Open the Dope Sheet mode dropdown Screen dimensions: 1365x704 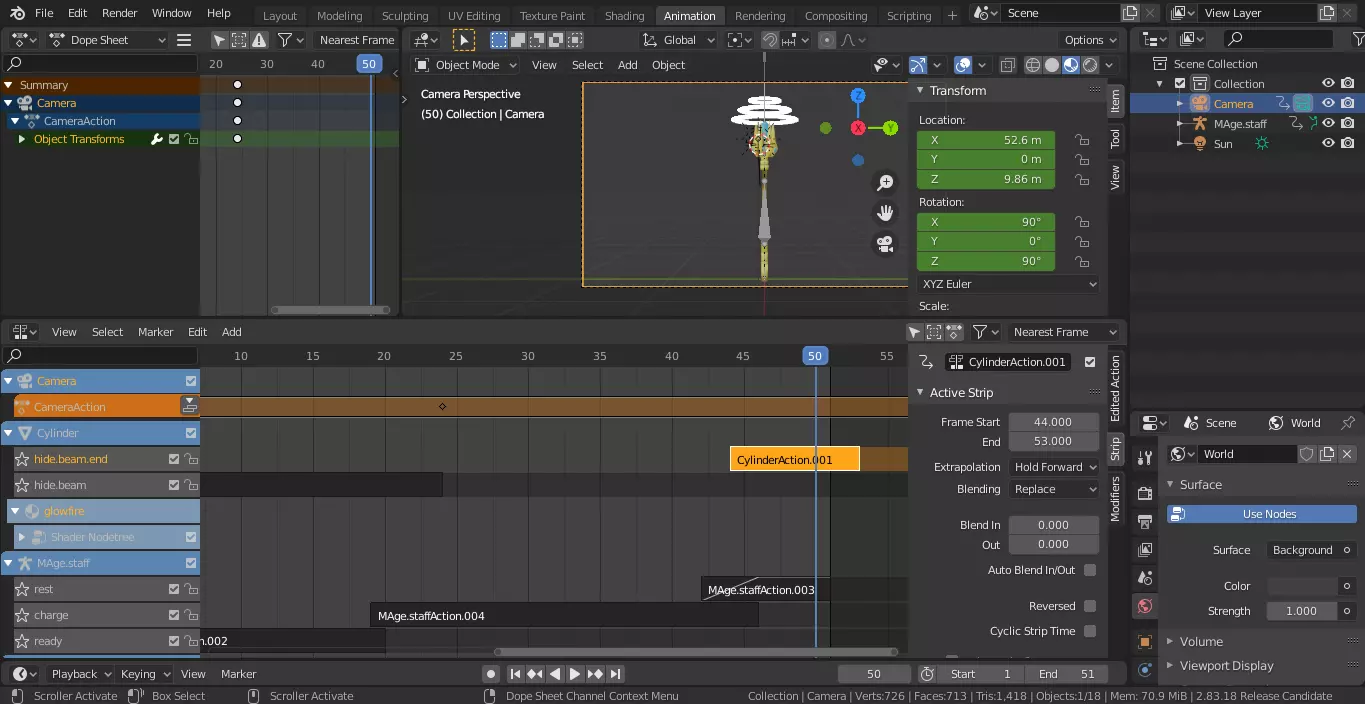pyautogui.click(x=108, y=40)
